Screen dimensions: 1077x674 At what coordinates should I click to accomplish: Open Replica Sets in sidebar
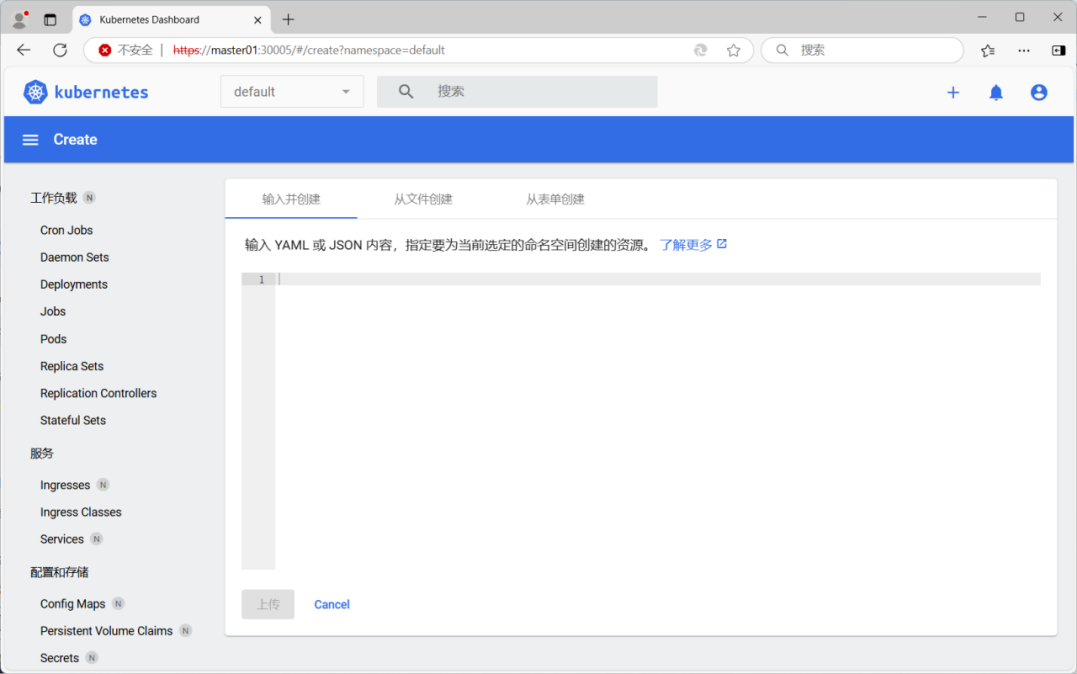[x=71, y=366]
